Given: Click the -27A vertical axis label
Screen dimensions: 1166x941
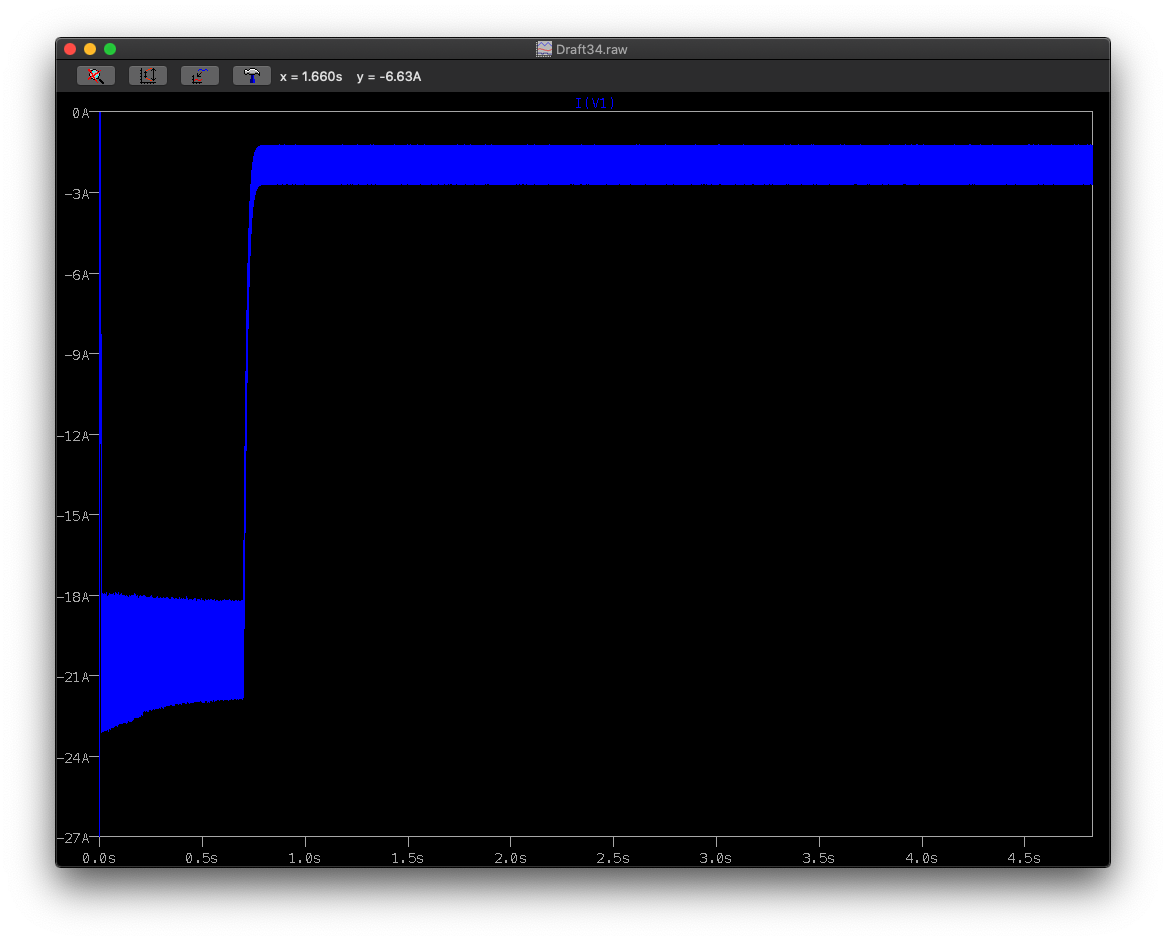Looking at the screenshot, I should click(x=74, y=838).
